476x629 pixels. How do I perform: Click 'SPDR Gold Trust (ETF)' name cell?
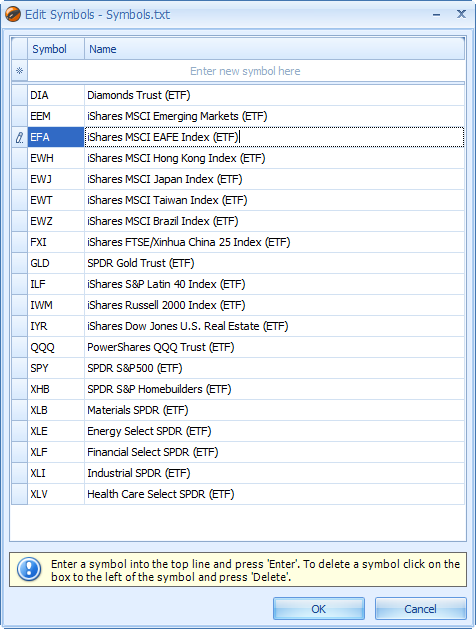274,263
